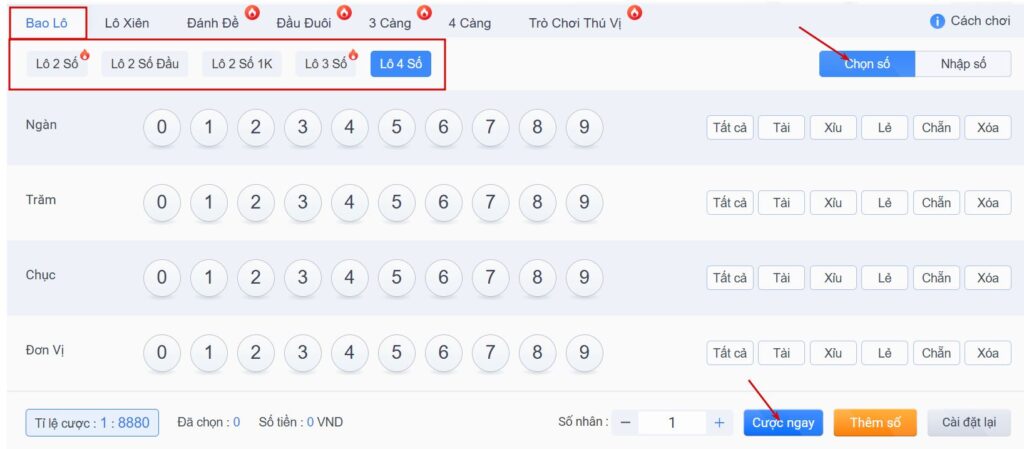The image size is (1024, 449).
Task: Toggle number 9 in Ngàn row
Action: click(584, 127)
